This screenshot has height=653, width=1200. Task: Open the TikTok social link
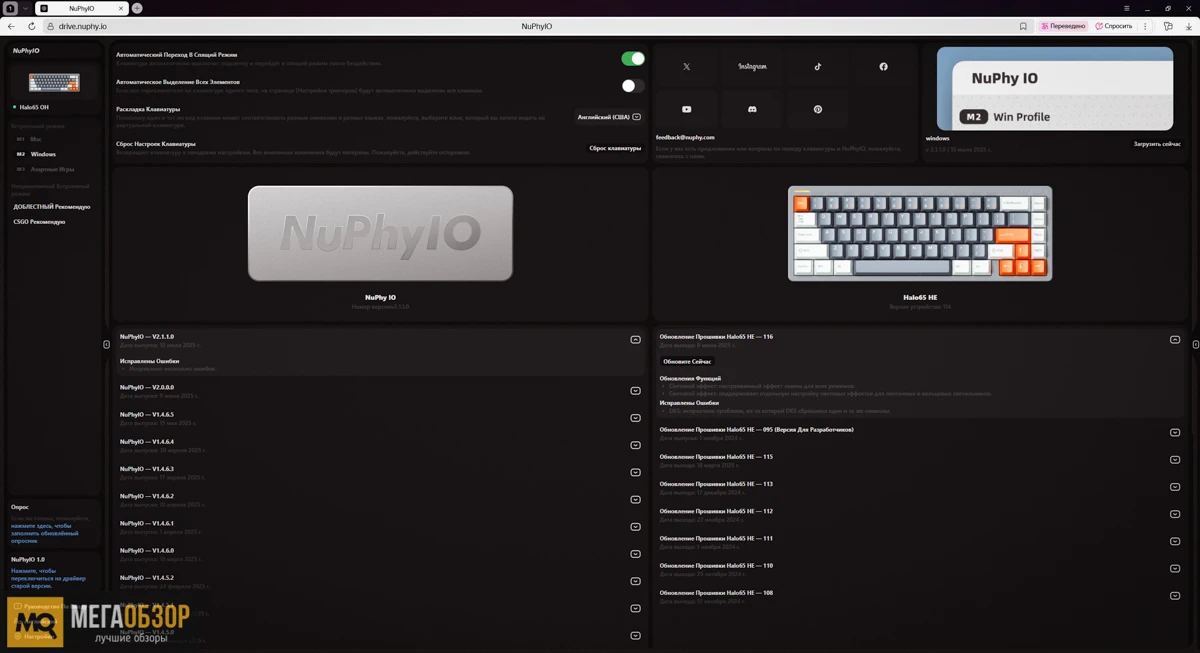coord(817,67)
